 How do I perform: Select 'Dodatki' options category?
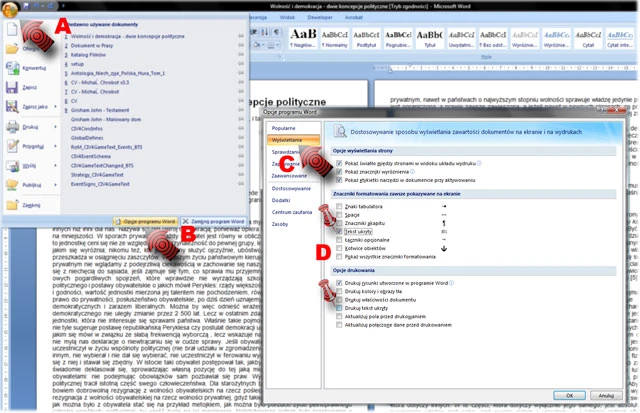[281, 200]
